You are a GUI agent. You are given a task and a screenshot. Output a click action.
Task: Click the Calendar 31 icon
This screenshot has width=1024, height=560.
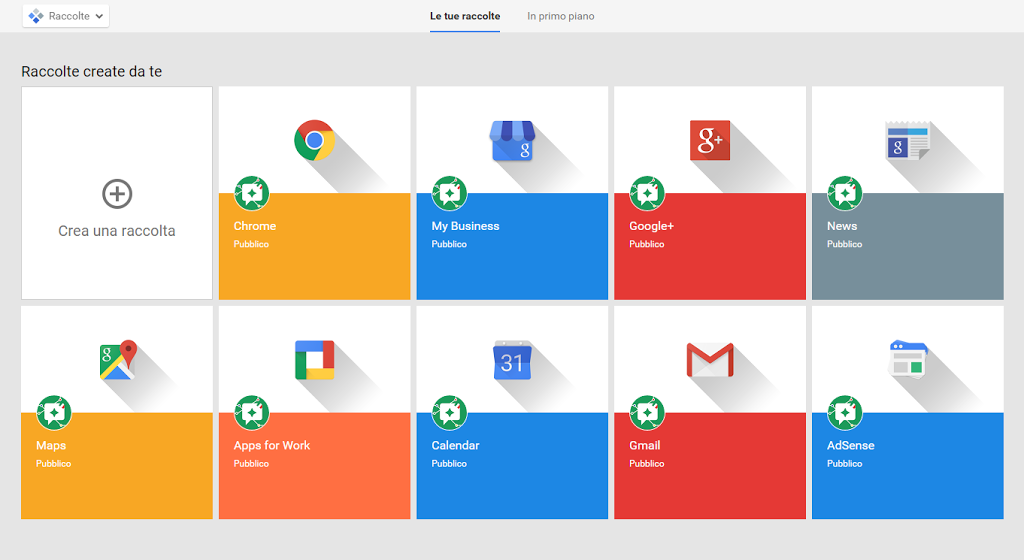tap(513, 360)
